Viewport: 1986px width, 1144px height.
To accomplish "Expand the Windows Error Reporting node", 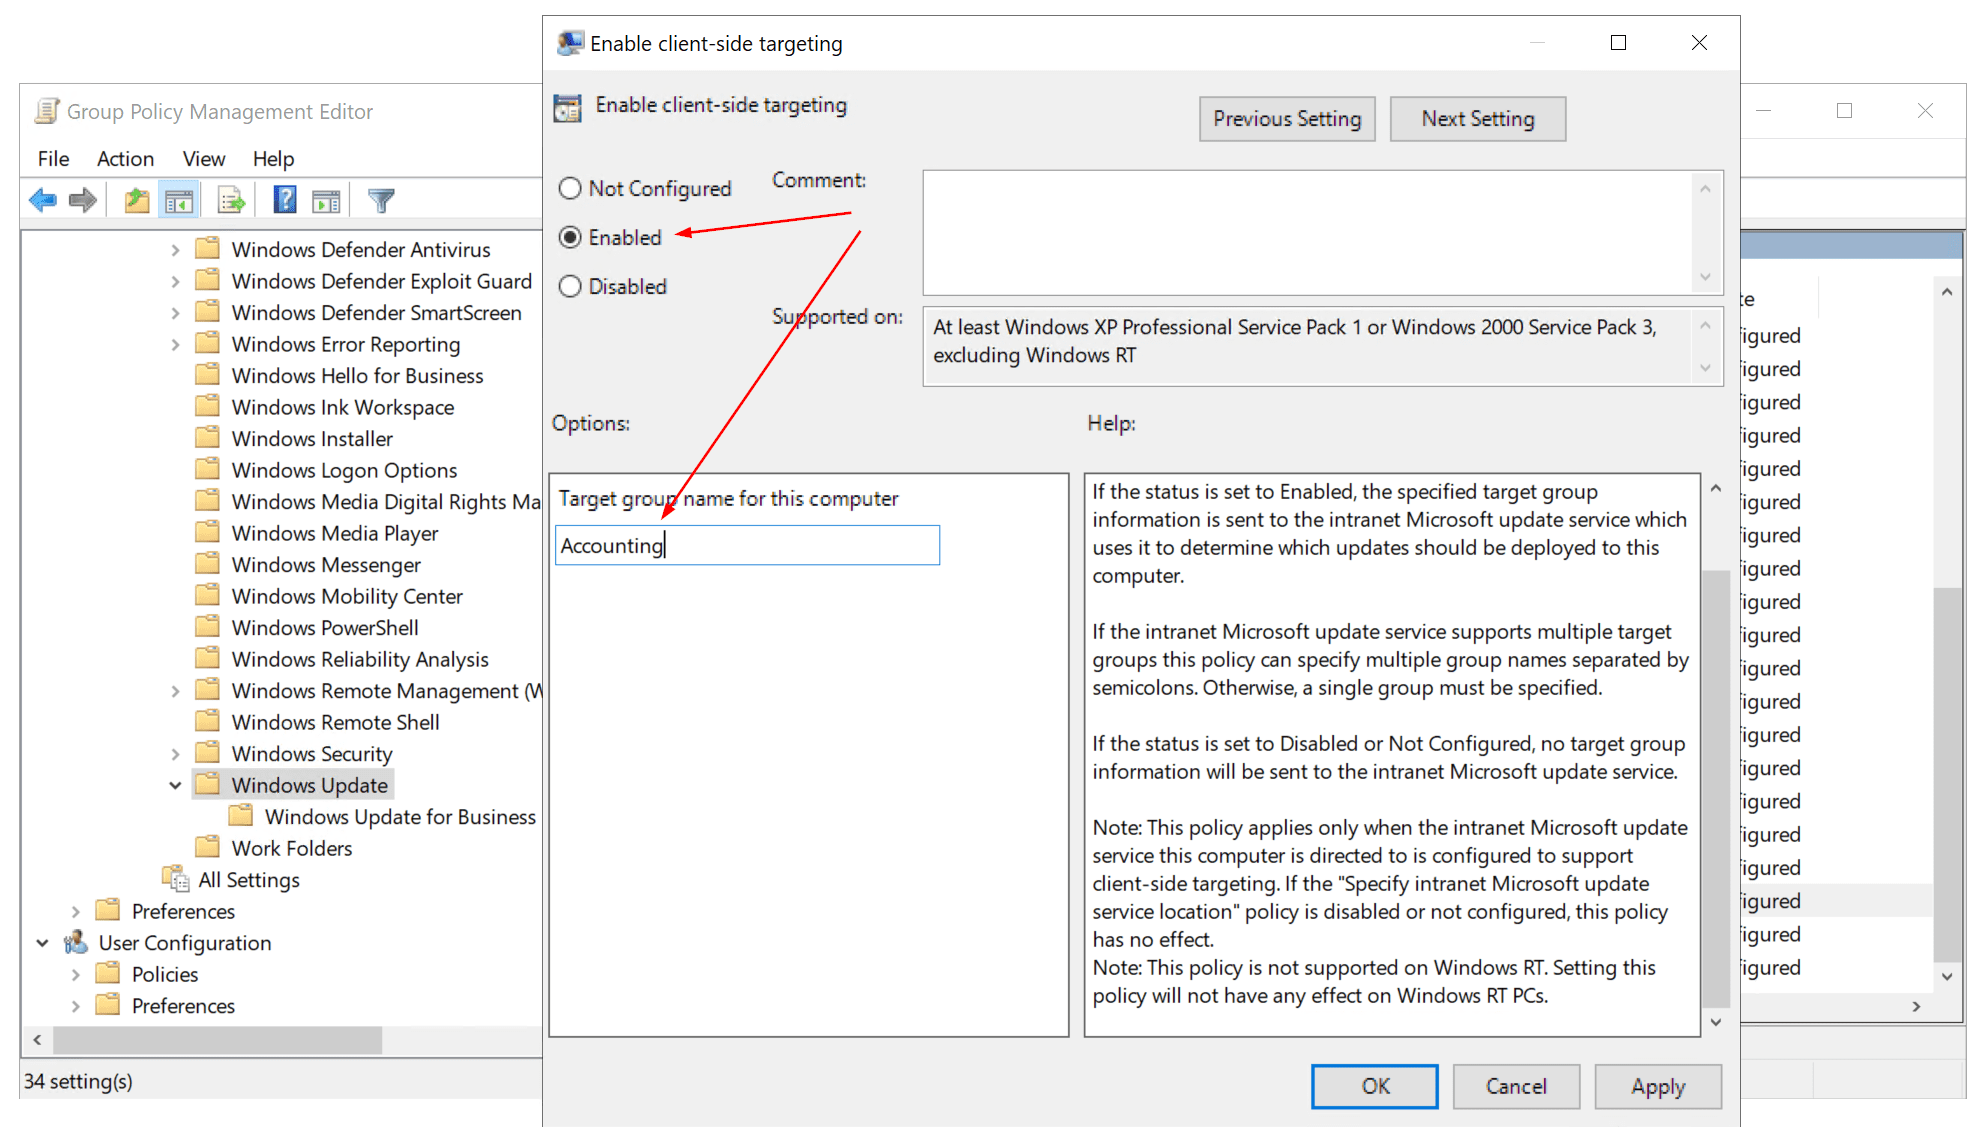I will 175,345.
